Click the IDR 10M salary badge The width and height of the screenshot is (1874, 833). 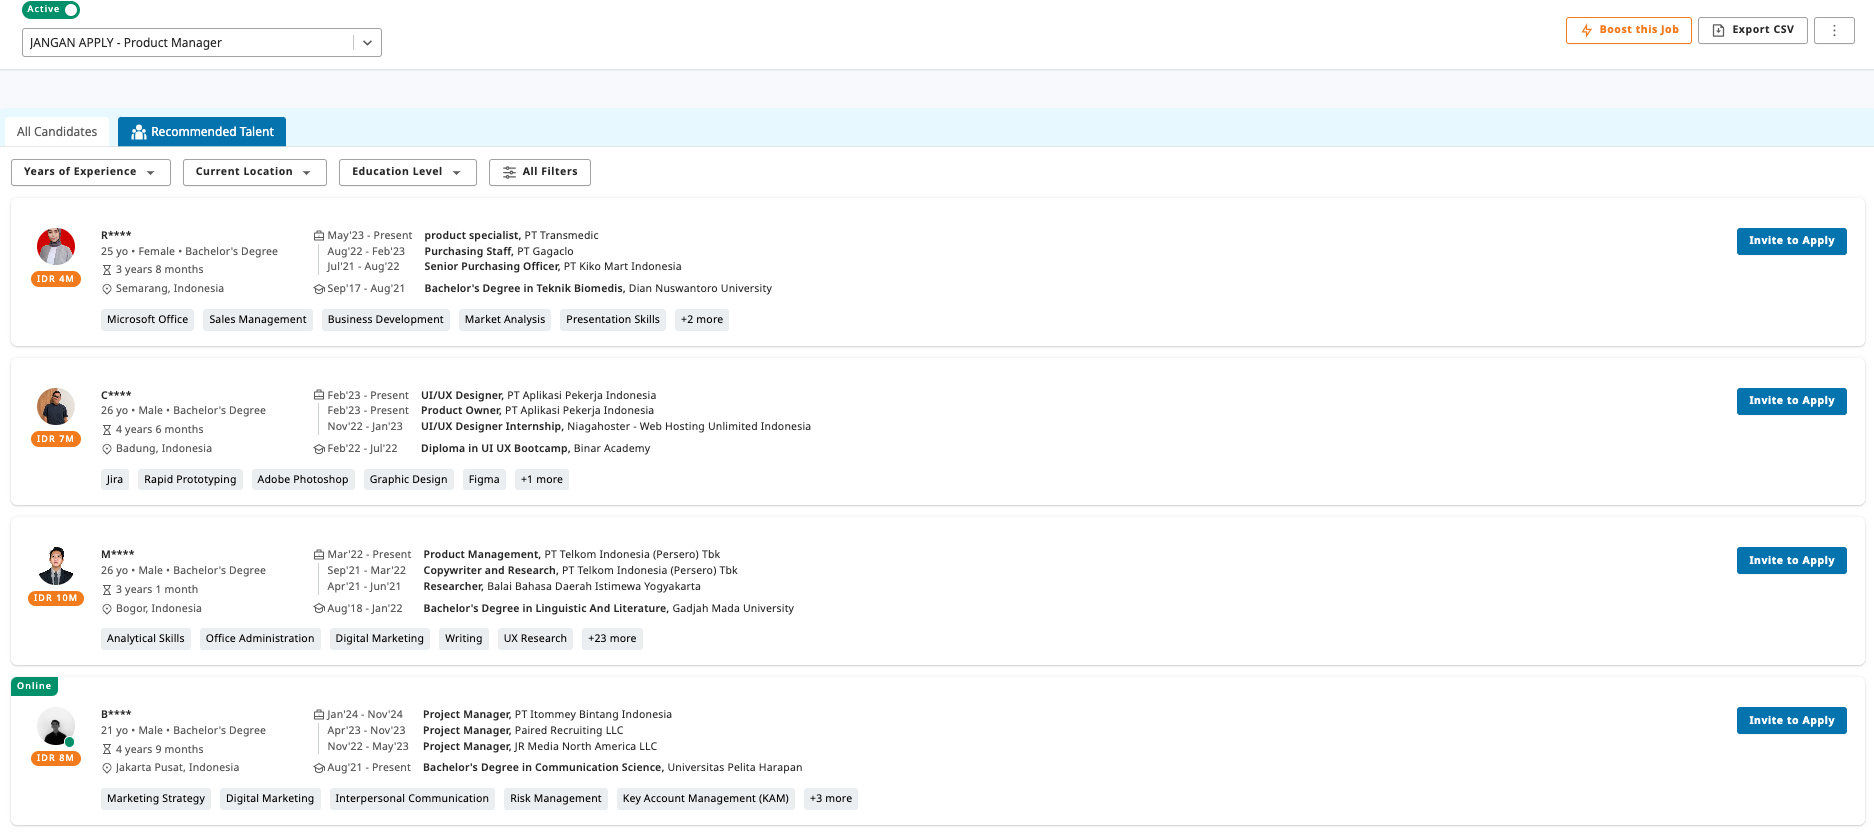(56, 598)
